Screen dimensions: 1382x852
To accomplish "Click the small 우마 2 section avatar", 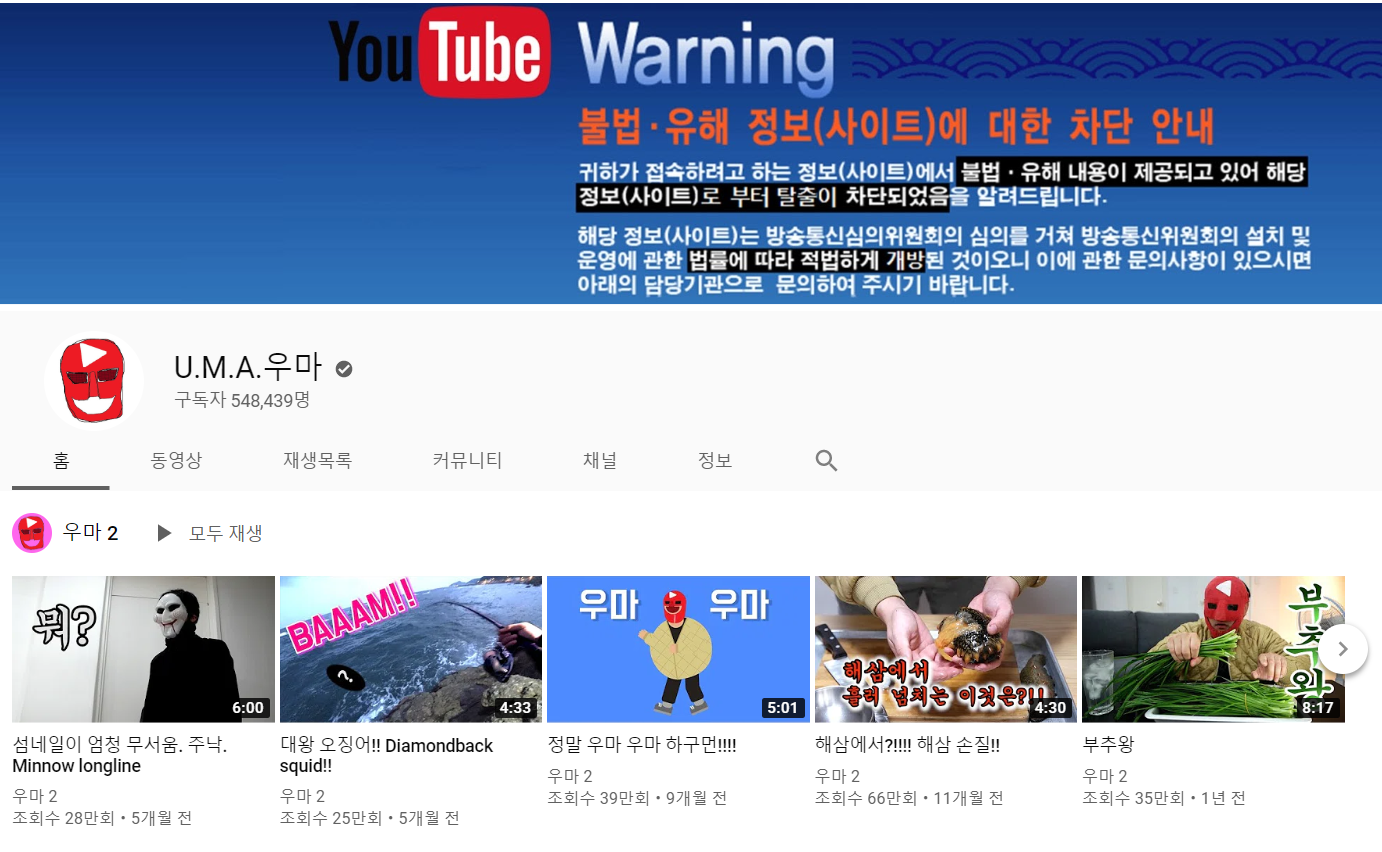I will click(x=32, y=533).
